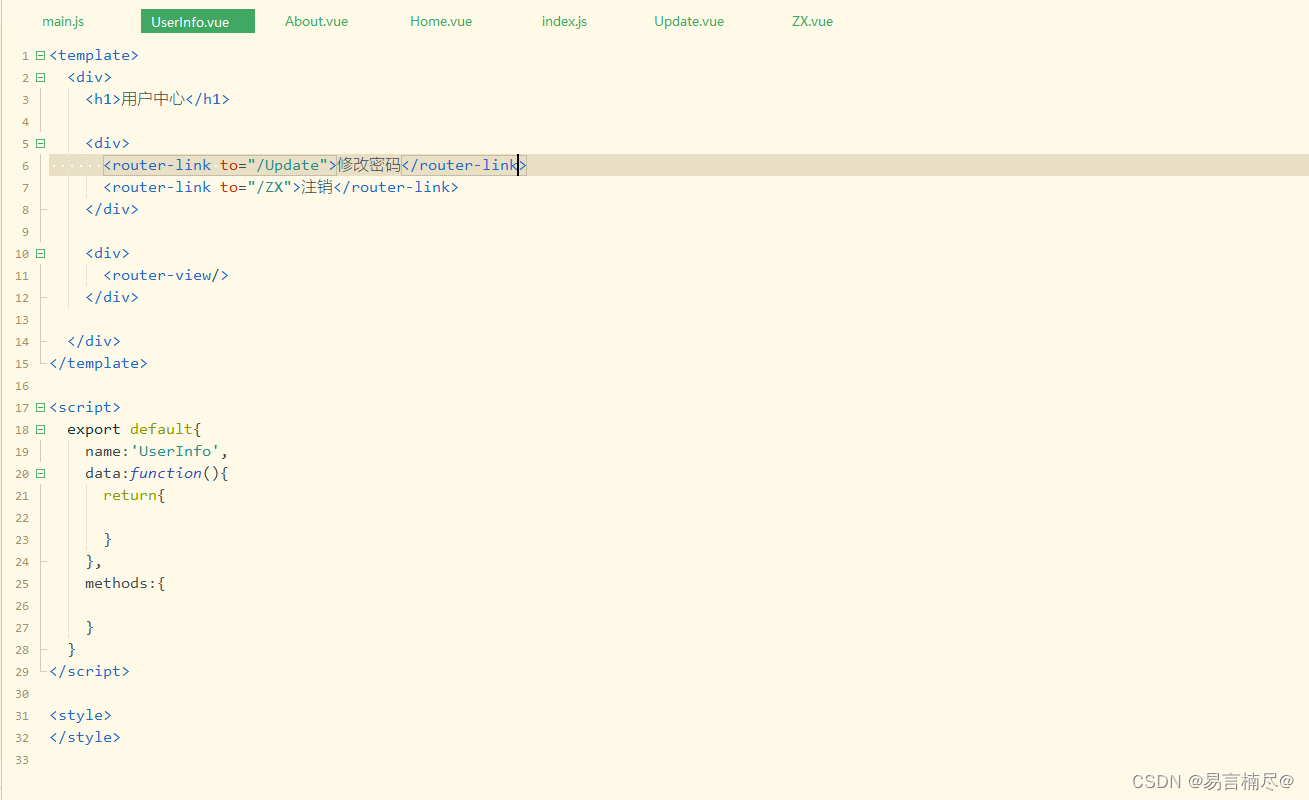1309x800 pixels.
Task: Collapse the outer div fold at line 2
Action: point(39,76)
